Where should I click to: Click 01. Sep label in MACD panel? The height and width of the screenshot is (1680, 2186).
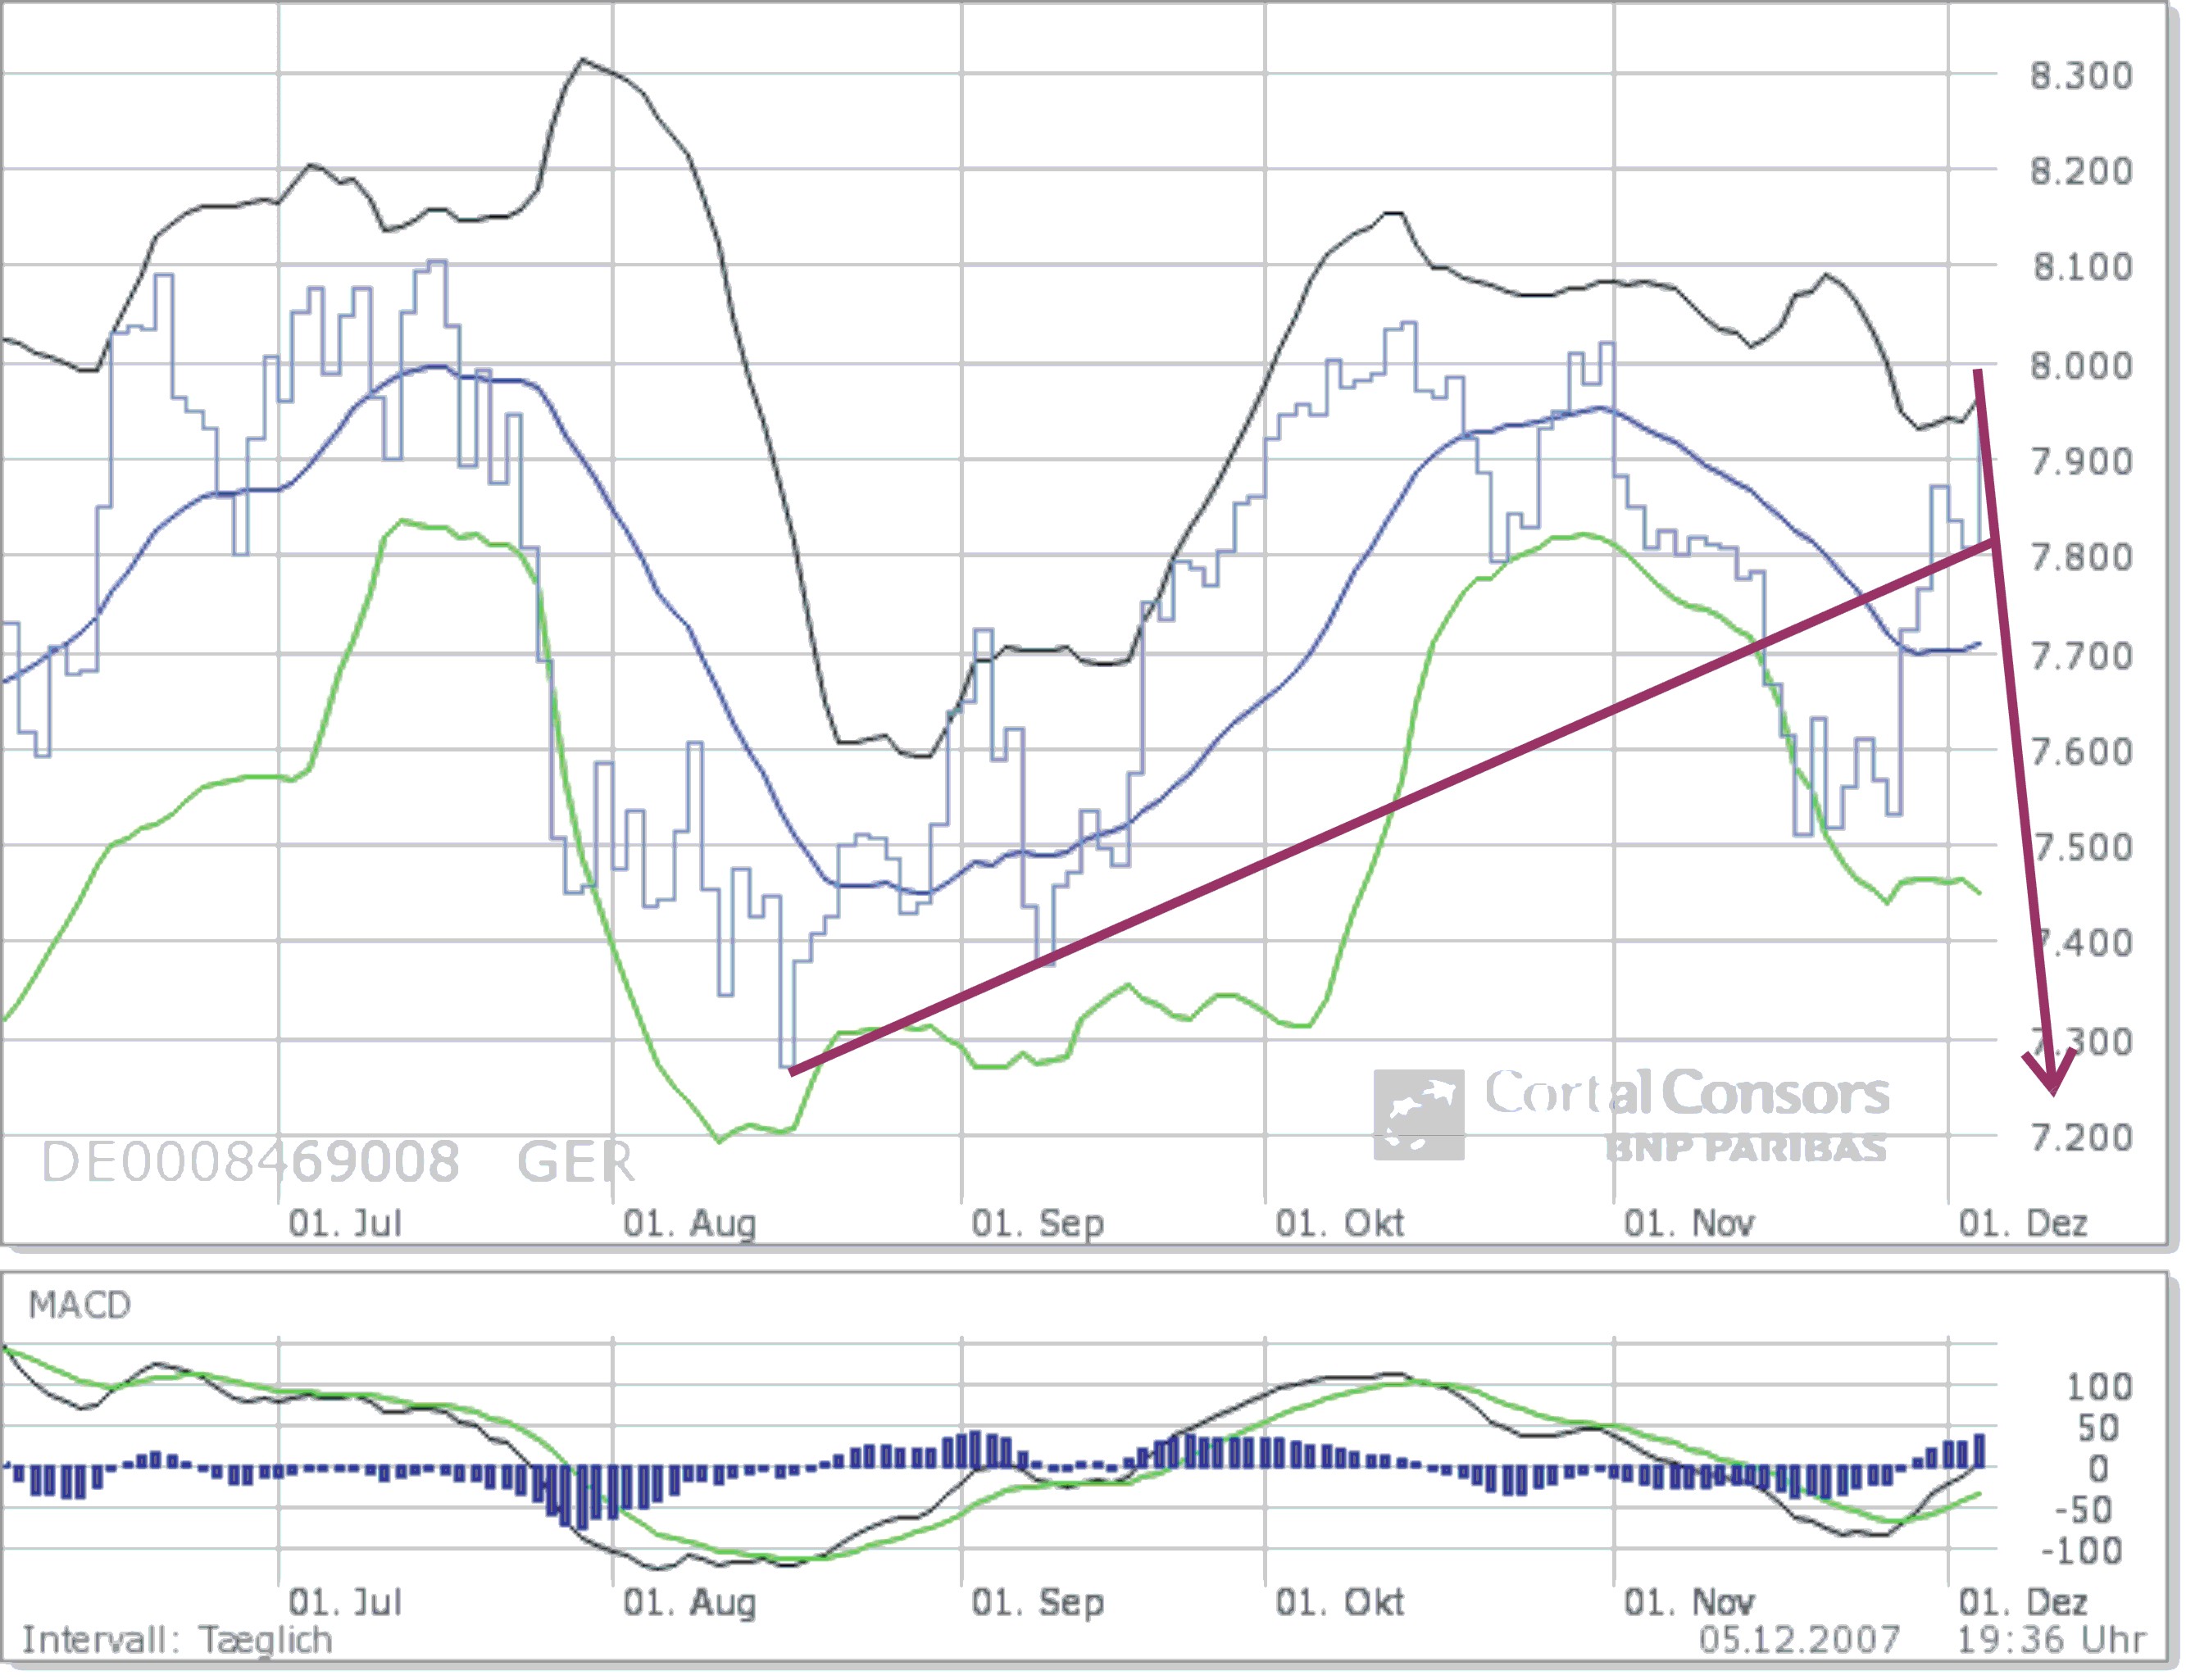coord(1037,1602)
